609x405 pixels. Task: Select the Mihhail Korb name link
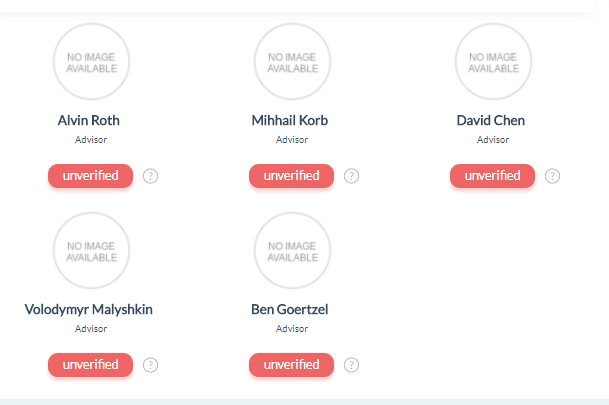[290, 121]
